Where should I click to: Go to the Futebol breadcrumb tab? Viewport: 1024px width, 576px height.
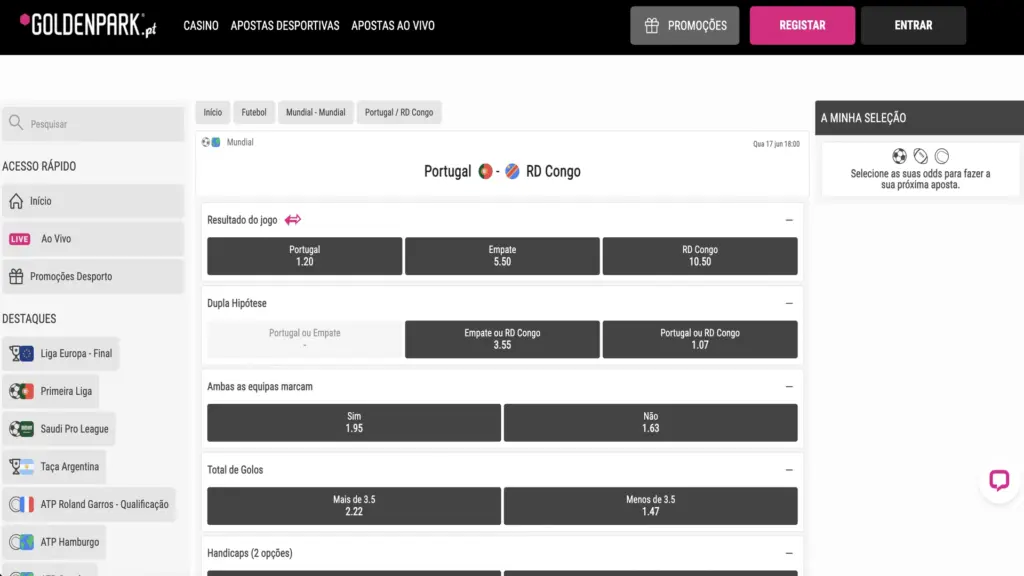[254, 112]
